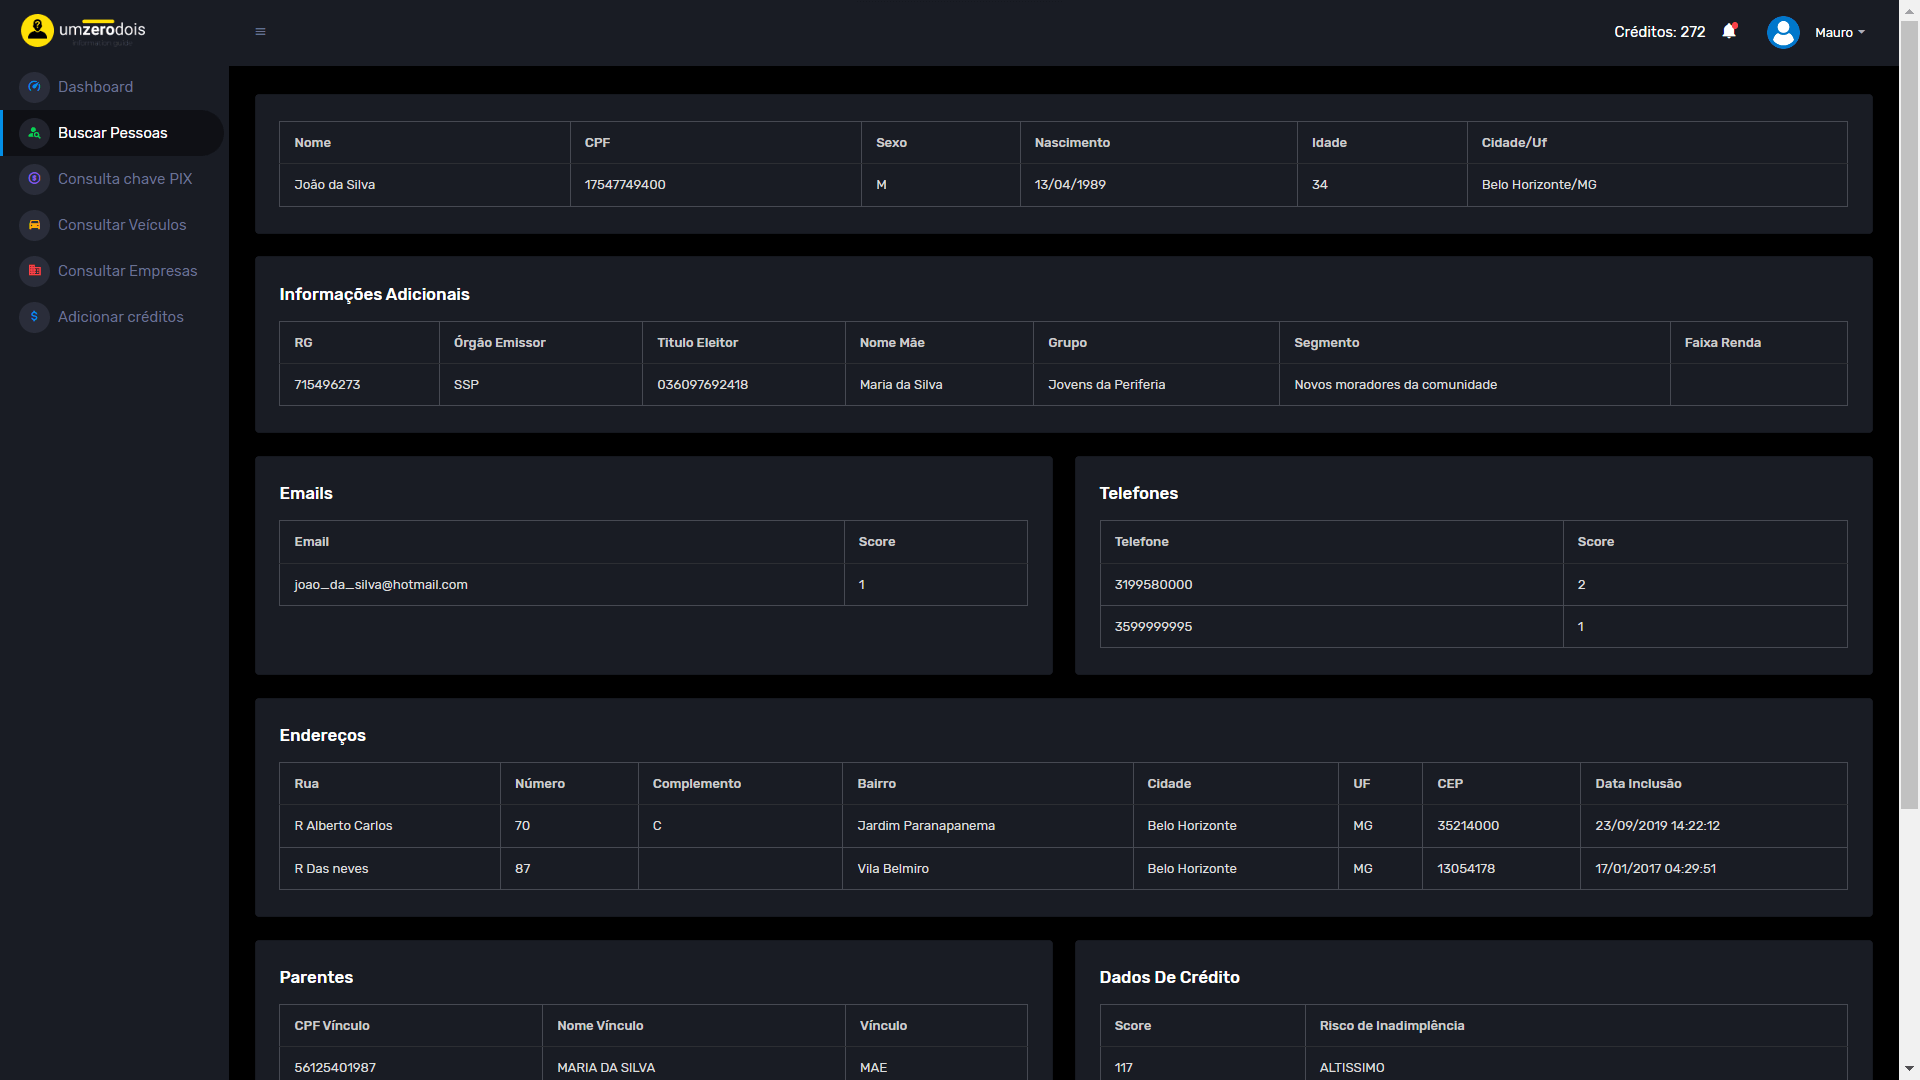Click the Créditos: 272 balance
Screen dimensions: 1920x1080
click(x=1659, y=32)
